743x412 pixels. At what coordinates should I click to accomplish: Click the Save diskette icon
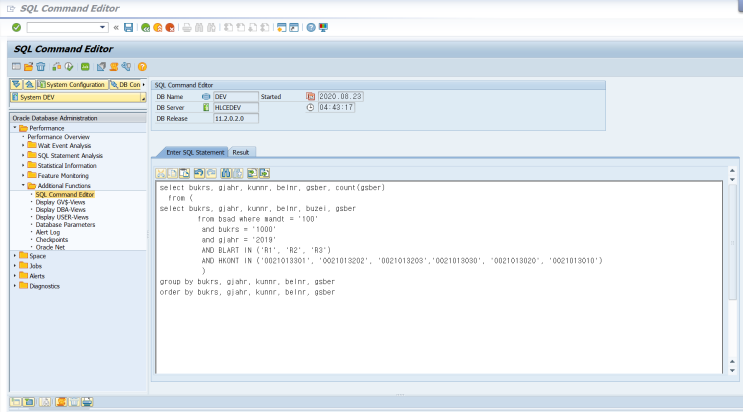(x=128, y=27)
